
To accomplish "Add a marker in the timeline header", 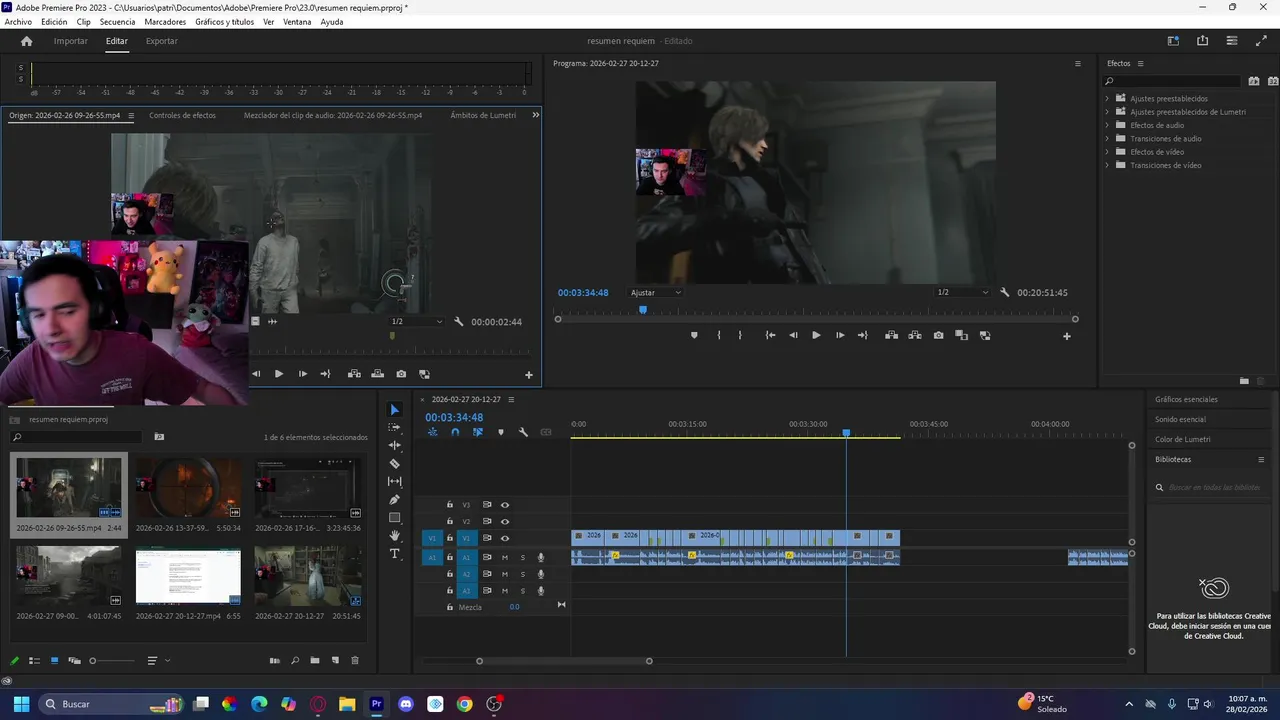I will coord(501,432).
